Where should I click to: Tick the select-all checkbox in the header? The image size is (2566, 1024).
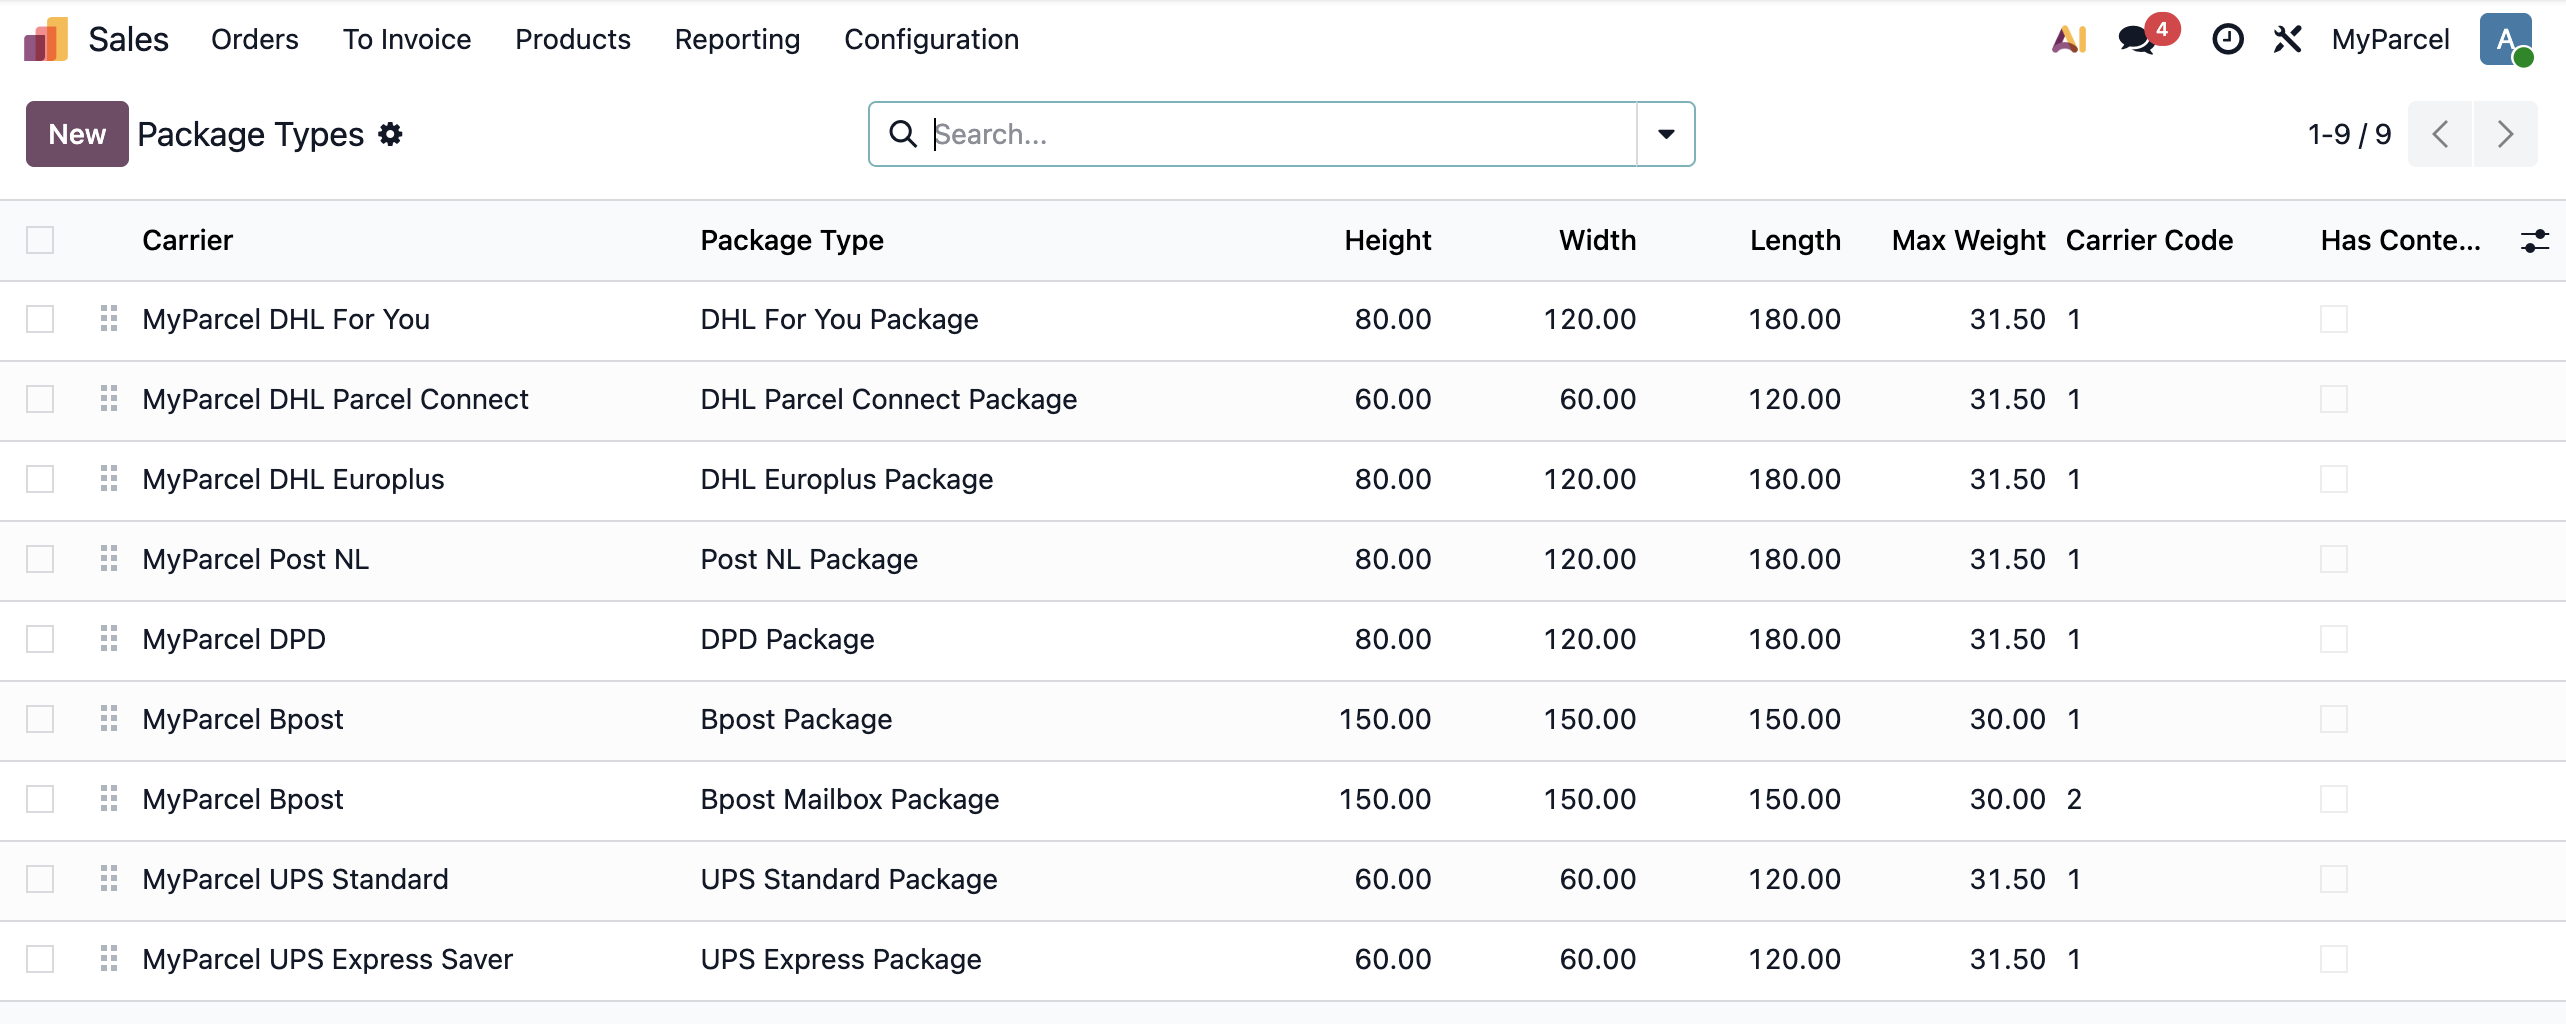40,240
